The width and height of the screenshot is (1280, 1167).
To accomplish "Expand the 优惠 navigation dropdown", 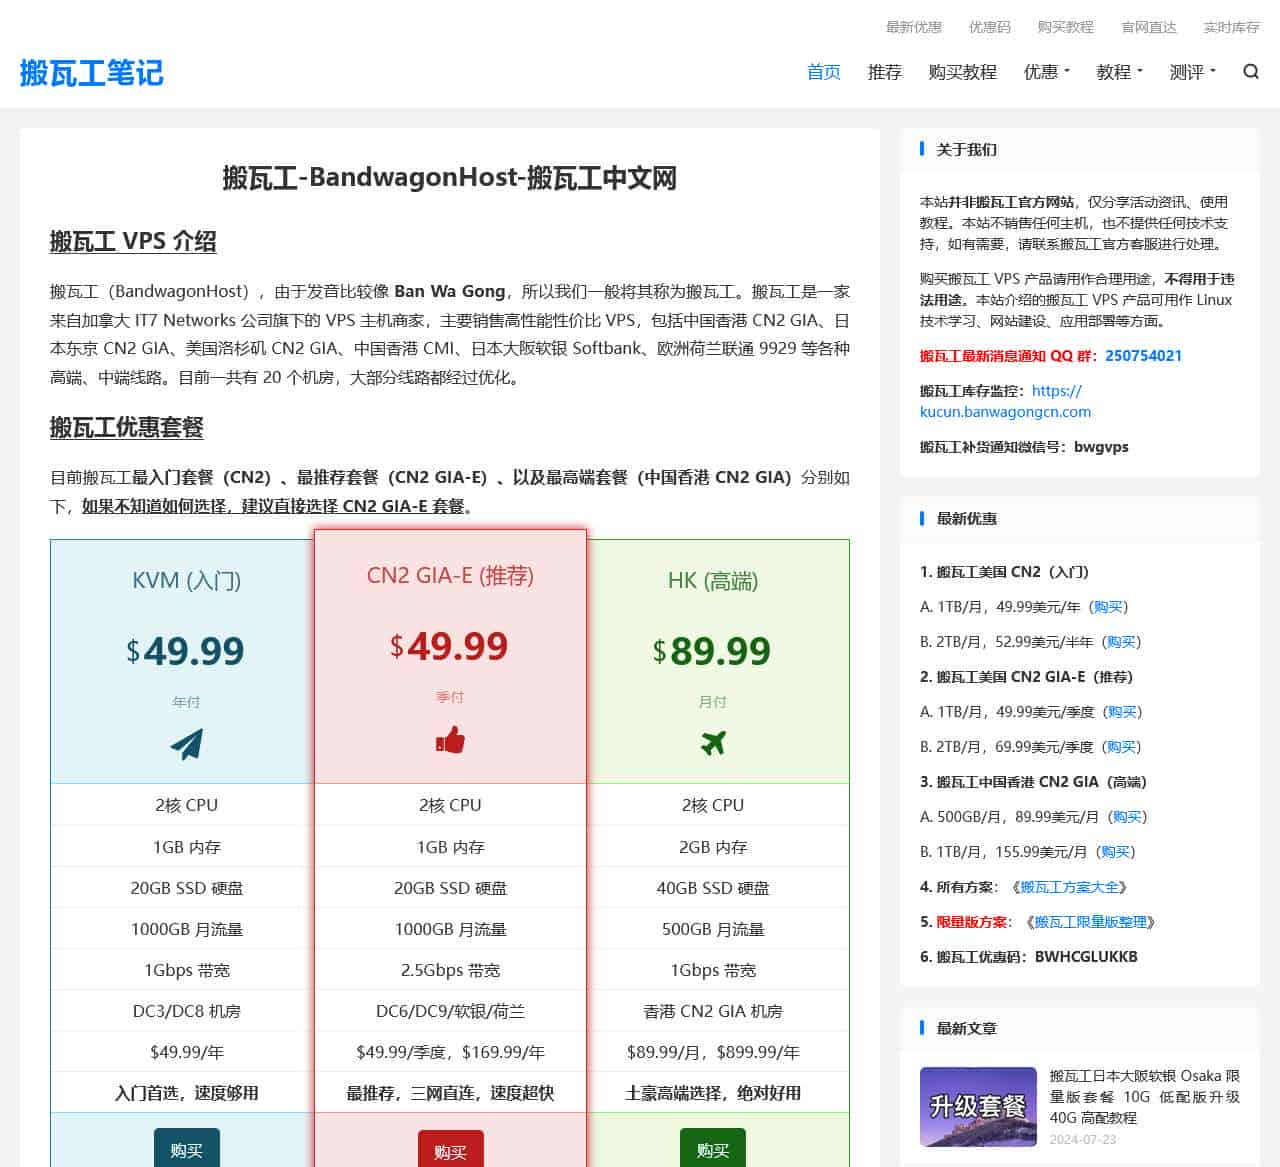I will pyautogui.click(x=1046, y=71).
